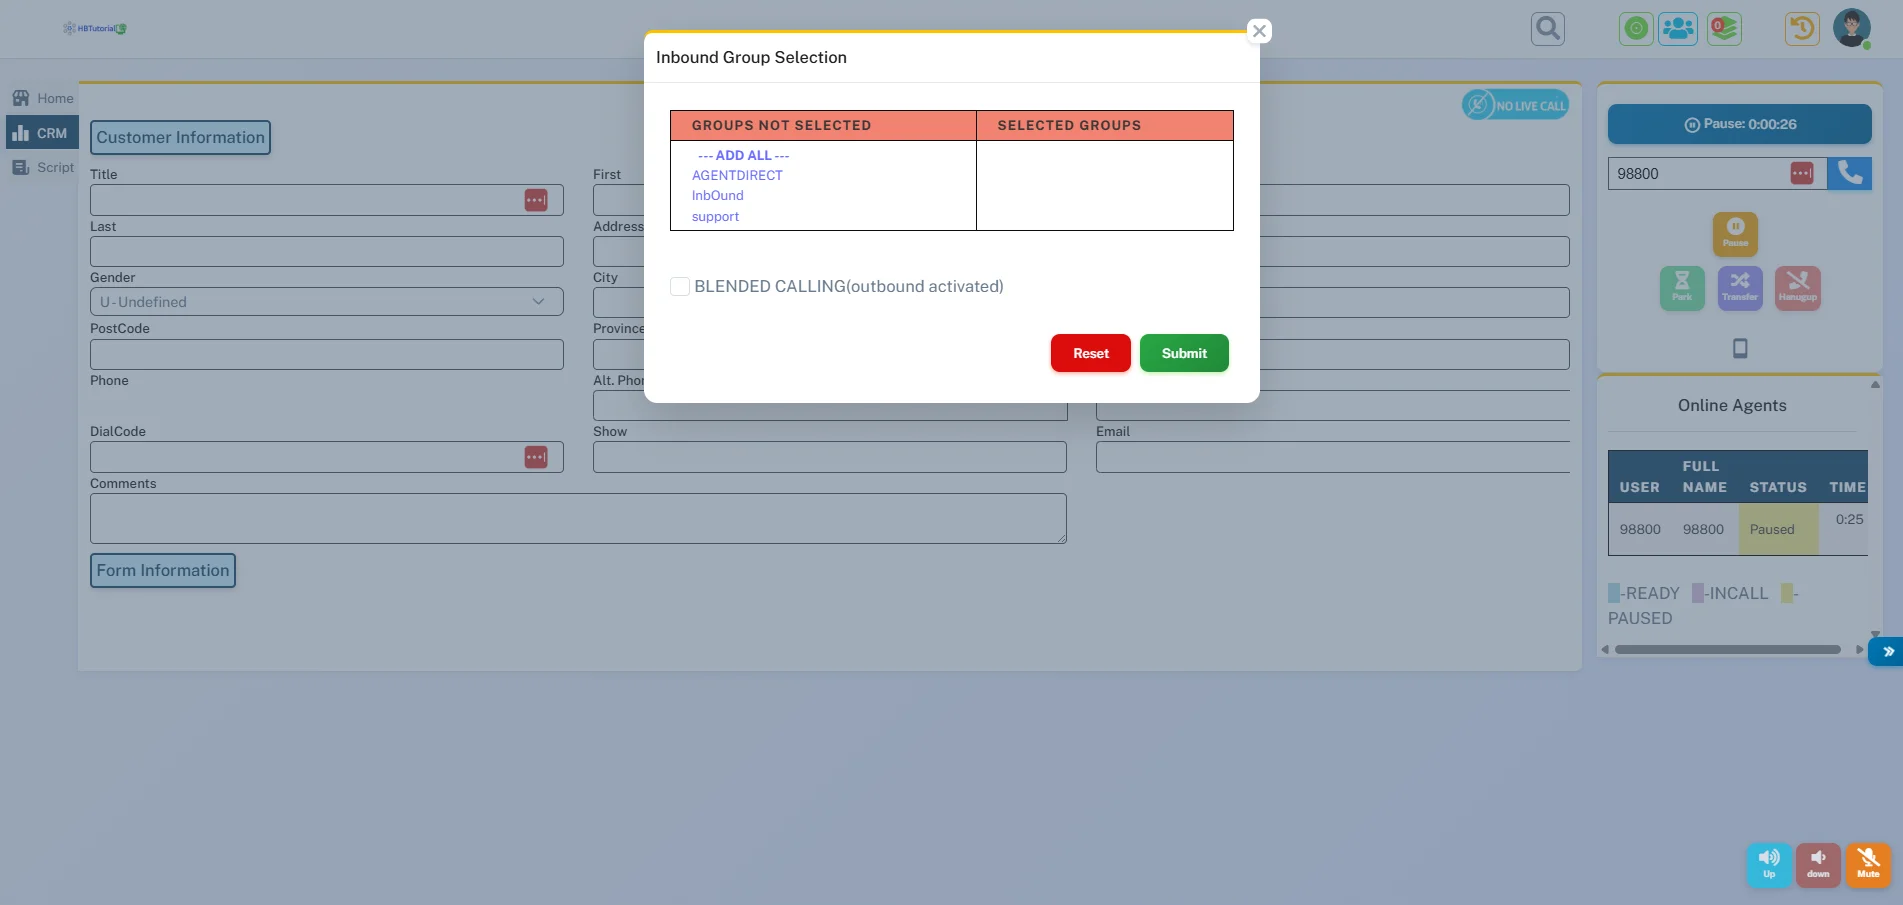The height and width of the screenshot is (905, 1903).
Task: Enable the BLENDED CALLING checkbox
Action: point(680,286)
